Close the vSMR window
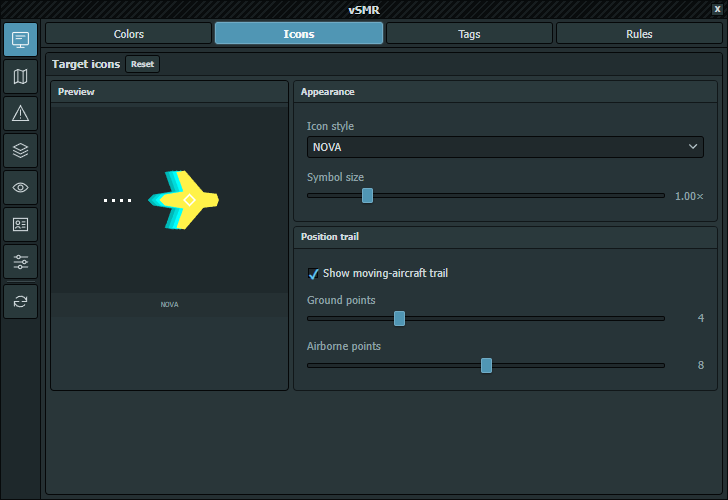This screenshot has width=728, height=500. pos(717,9)
